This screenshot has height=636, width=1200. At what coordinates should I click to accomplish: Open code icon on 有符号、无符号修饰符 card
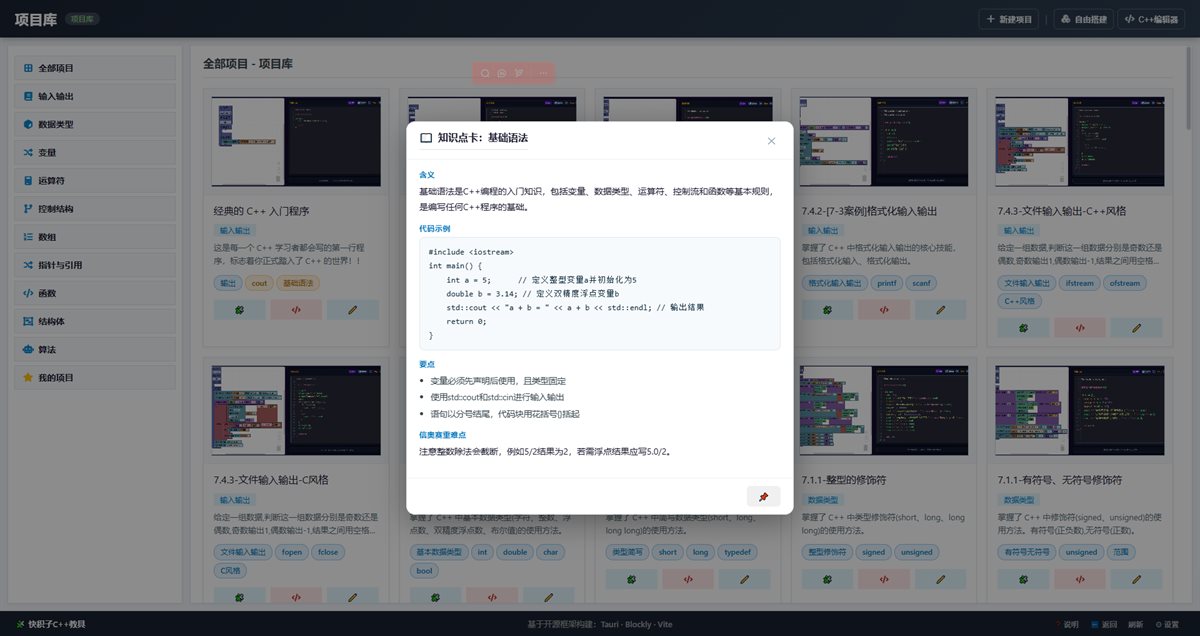point(1080,579)
